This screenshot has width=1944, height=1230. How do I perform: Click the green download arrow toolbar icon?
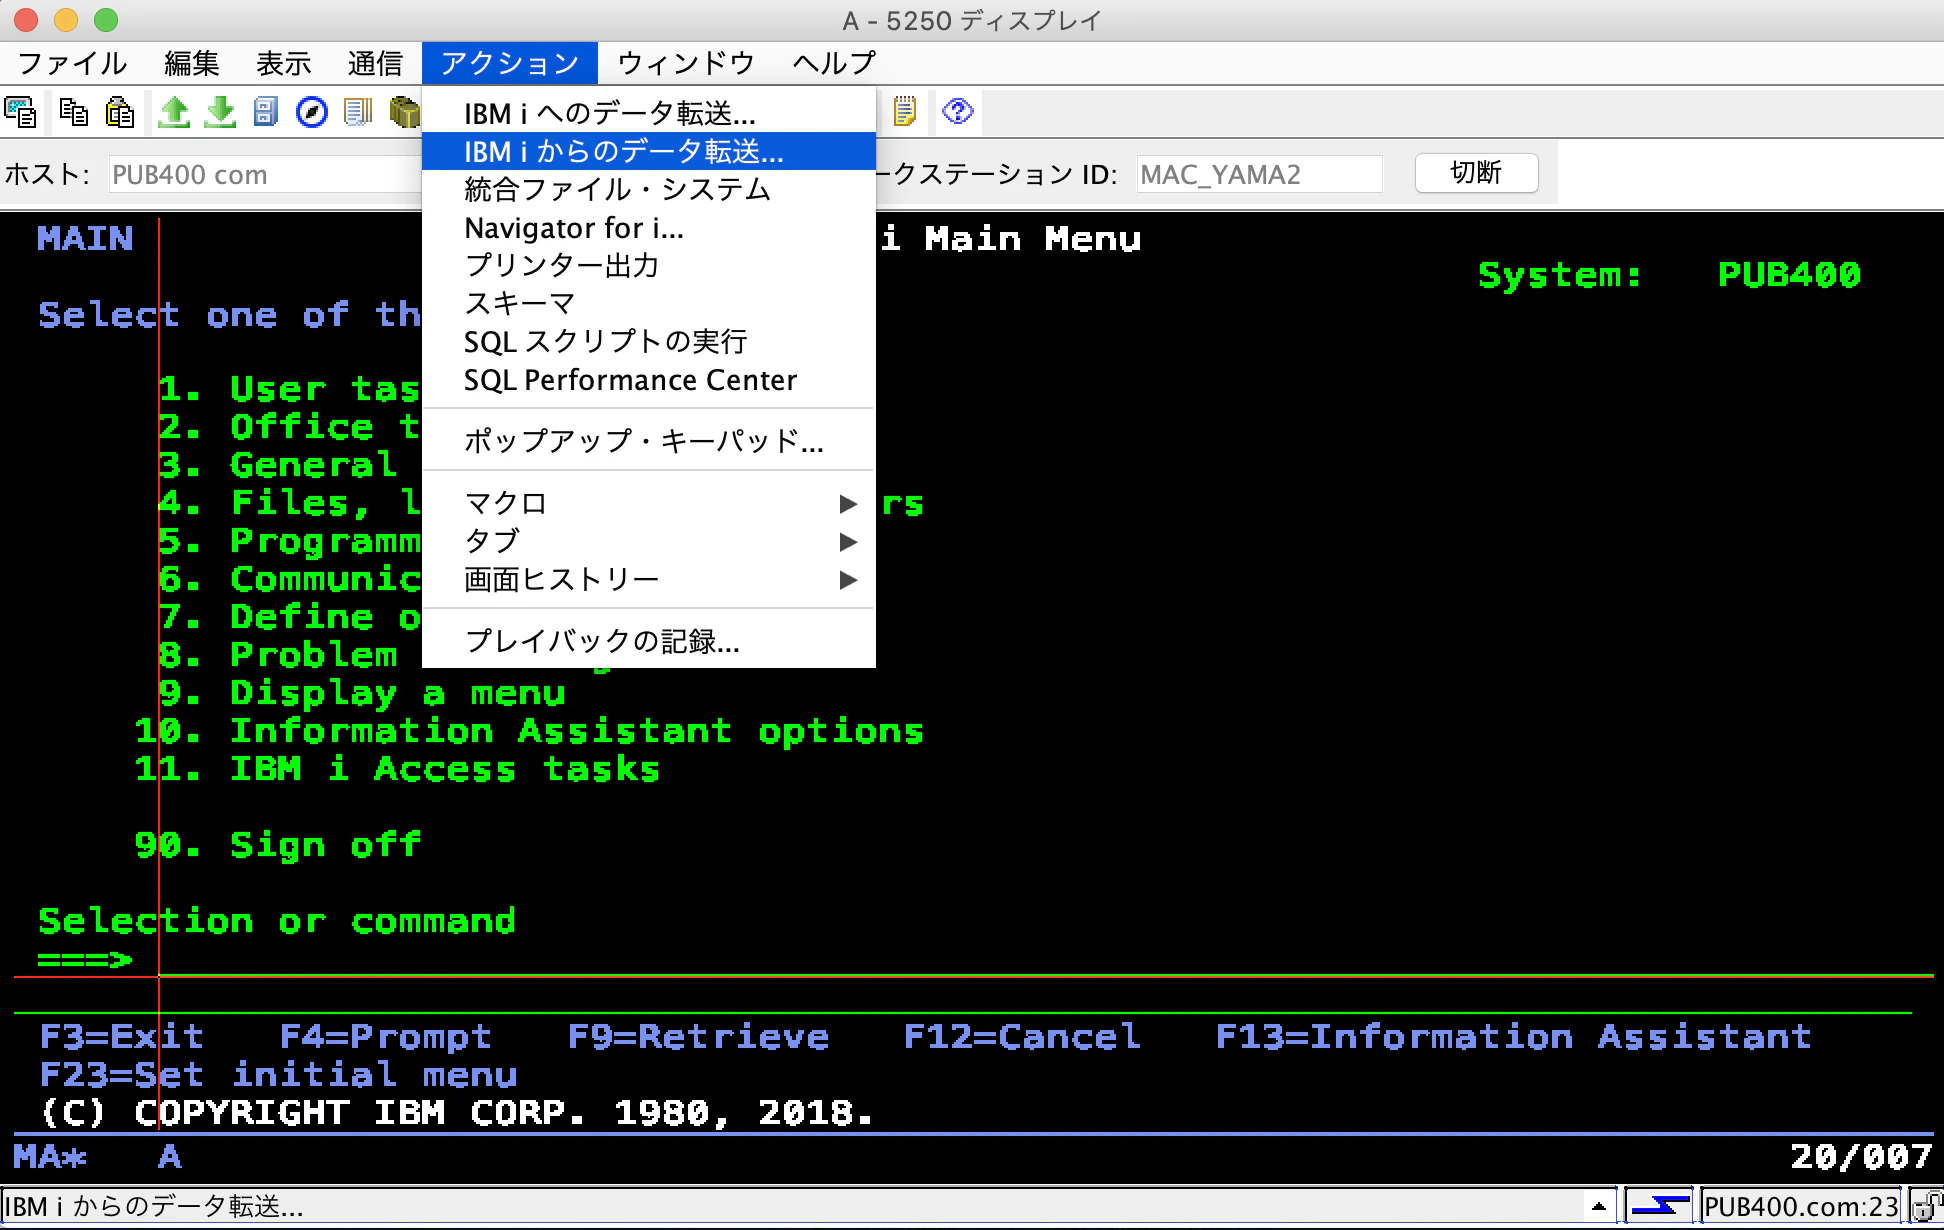(x=220, y=112)
